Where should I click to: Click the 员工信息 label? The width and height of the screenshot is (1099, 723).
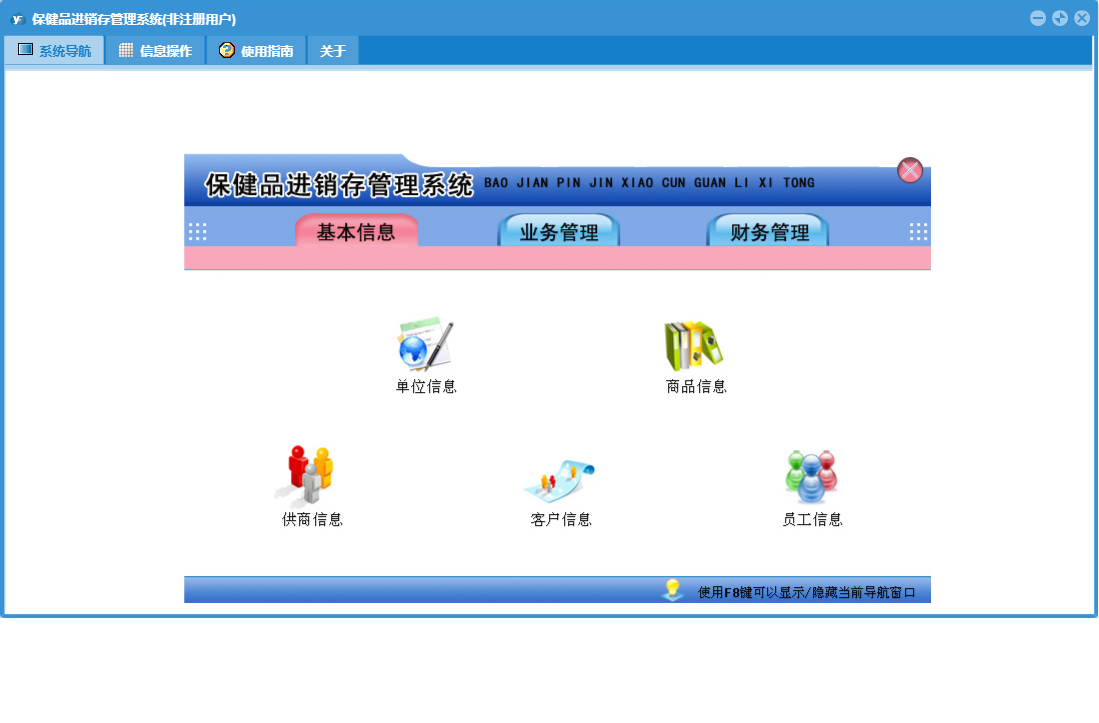click(x=812, y=519)
